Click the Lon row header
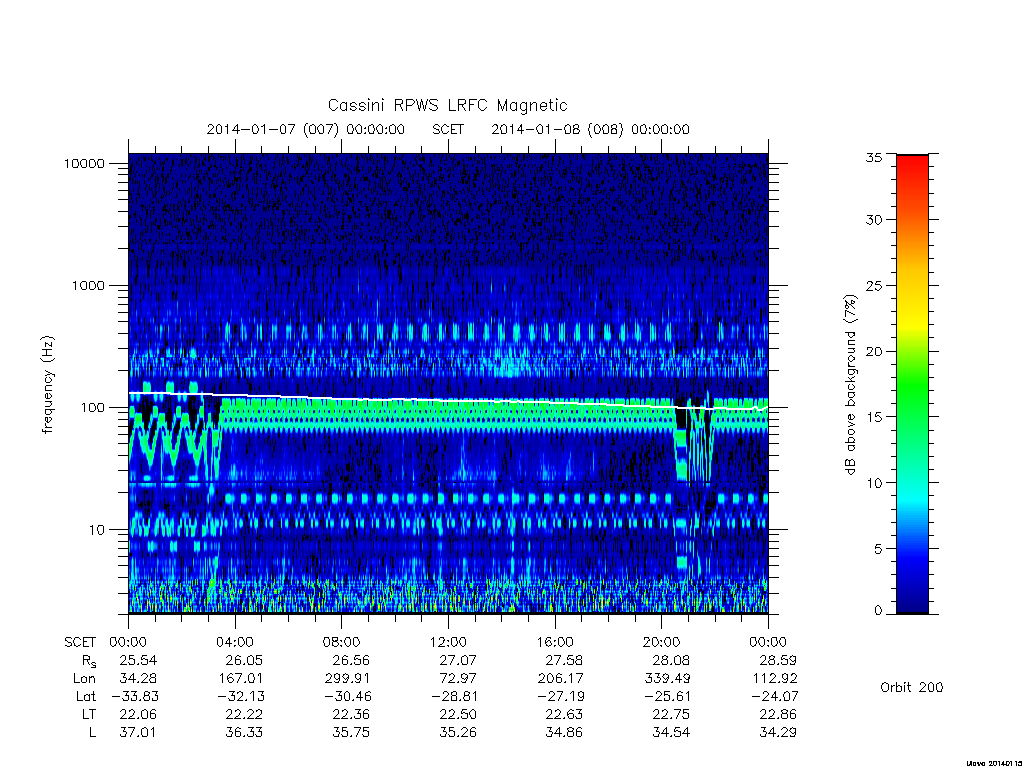This screenshot has width=1024, height=768. [x=84, y=679]
